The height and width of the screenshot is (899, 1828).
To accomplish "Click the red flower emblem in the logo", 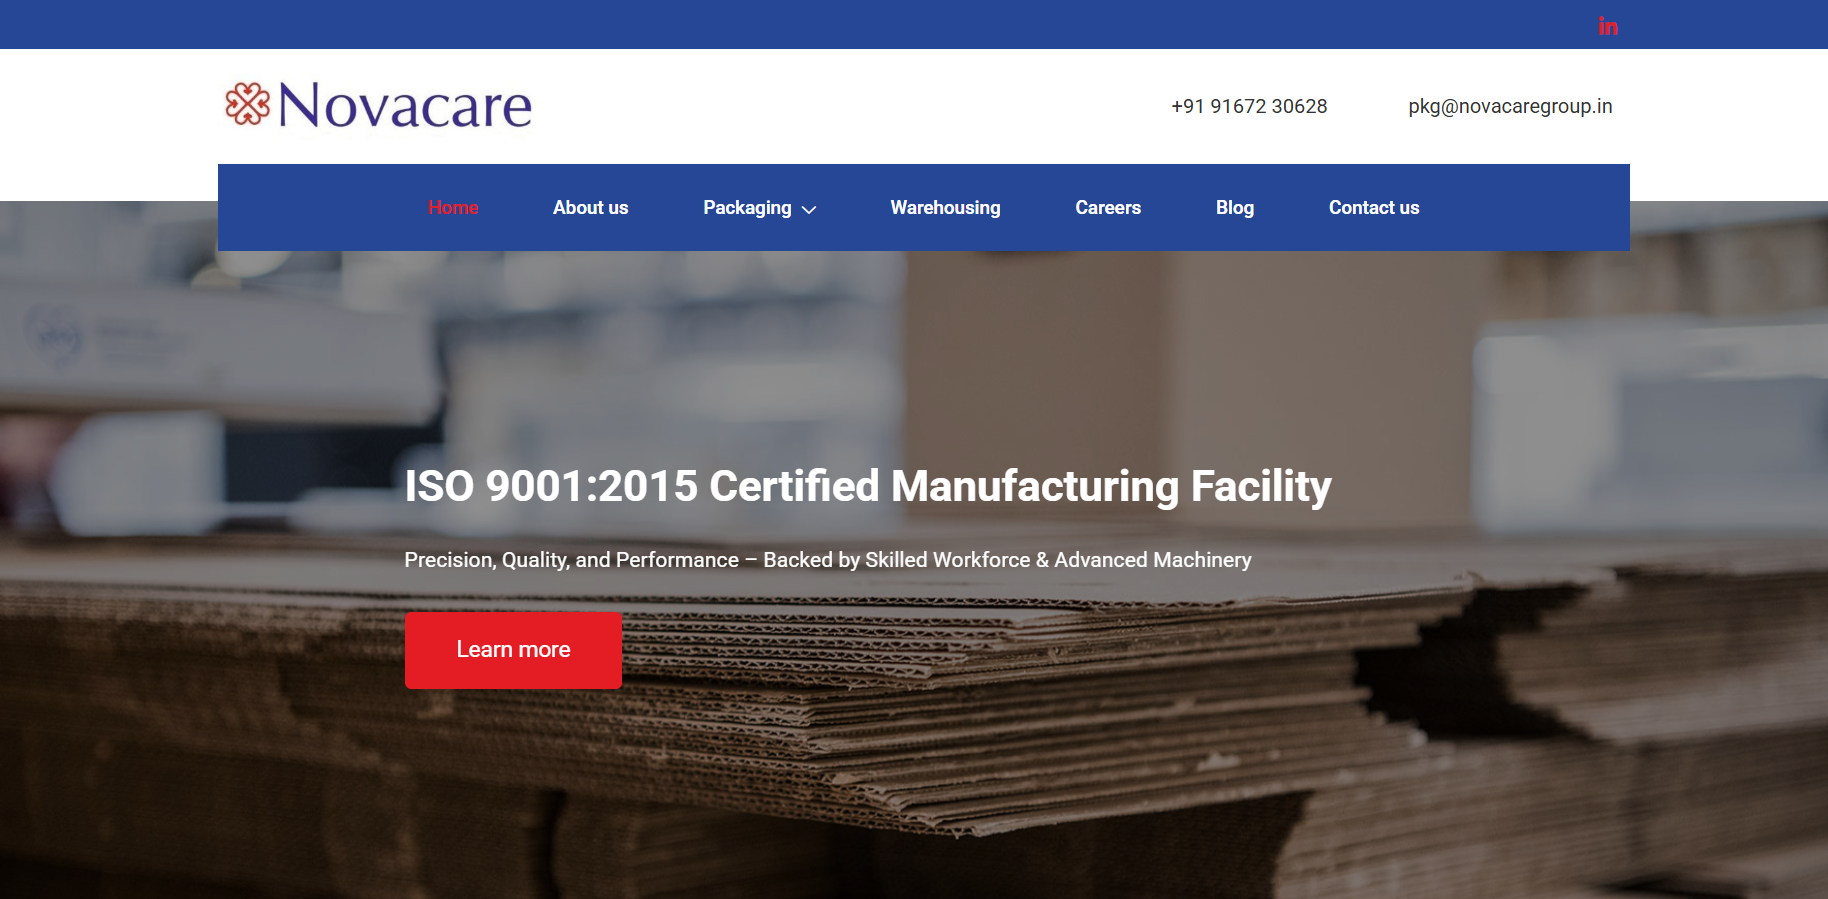I will [x=247, y=104].
